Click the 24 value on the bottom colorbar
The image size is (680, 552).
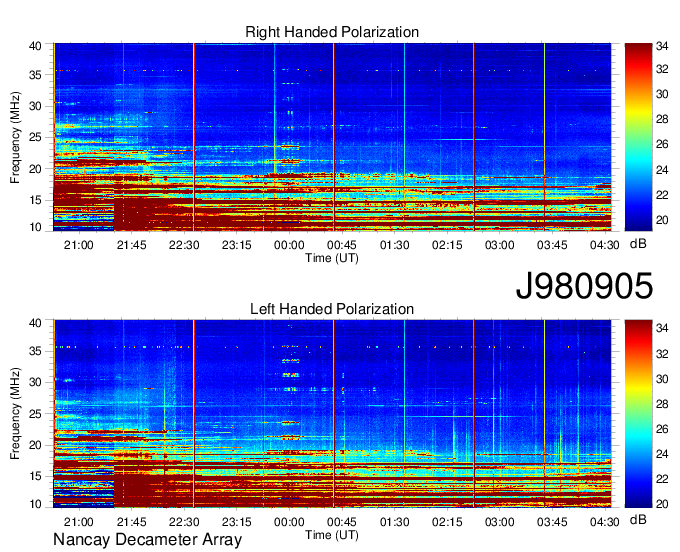coord(662,454)
